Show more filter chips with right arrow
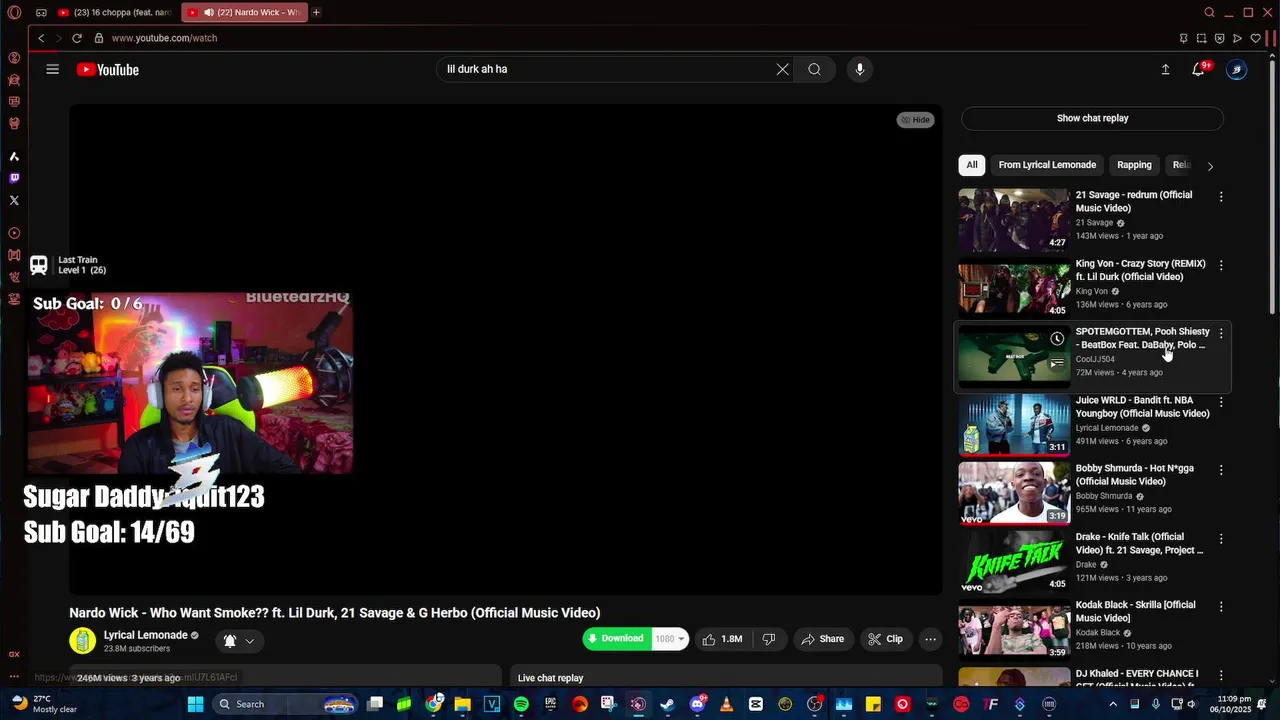Viewport: 1280px width, 720px height. (x=1210, y=166)
